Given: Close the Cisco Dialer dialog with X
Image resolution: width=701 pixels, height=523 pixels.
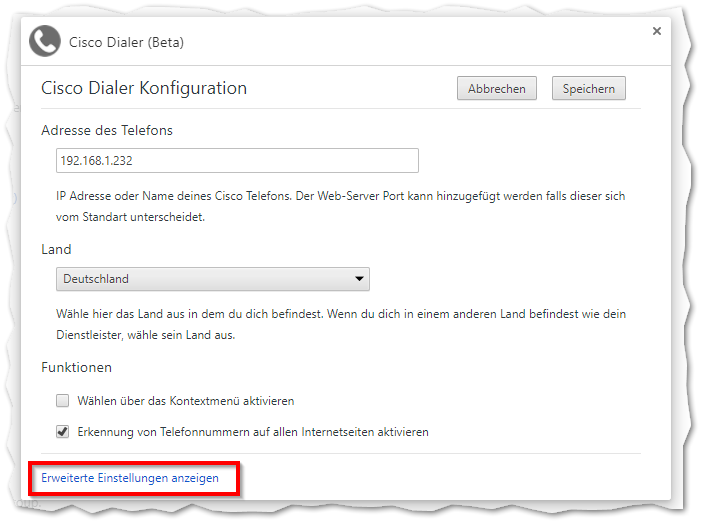Looking at the screenshot, I should click(x=657, y=32).
